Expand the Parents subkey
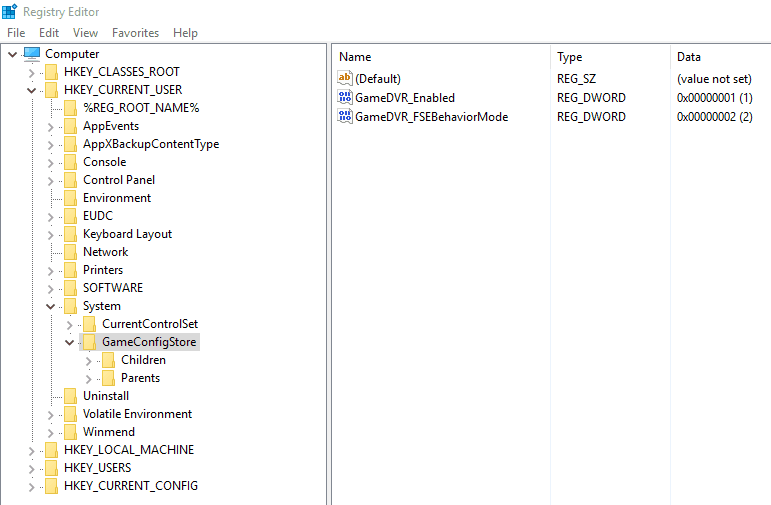 (89, 379)
